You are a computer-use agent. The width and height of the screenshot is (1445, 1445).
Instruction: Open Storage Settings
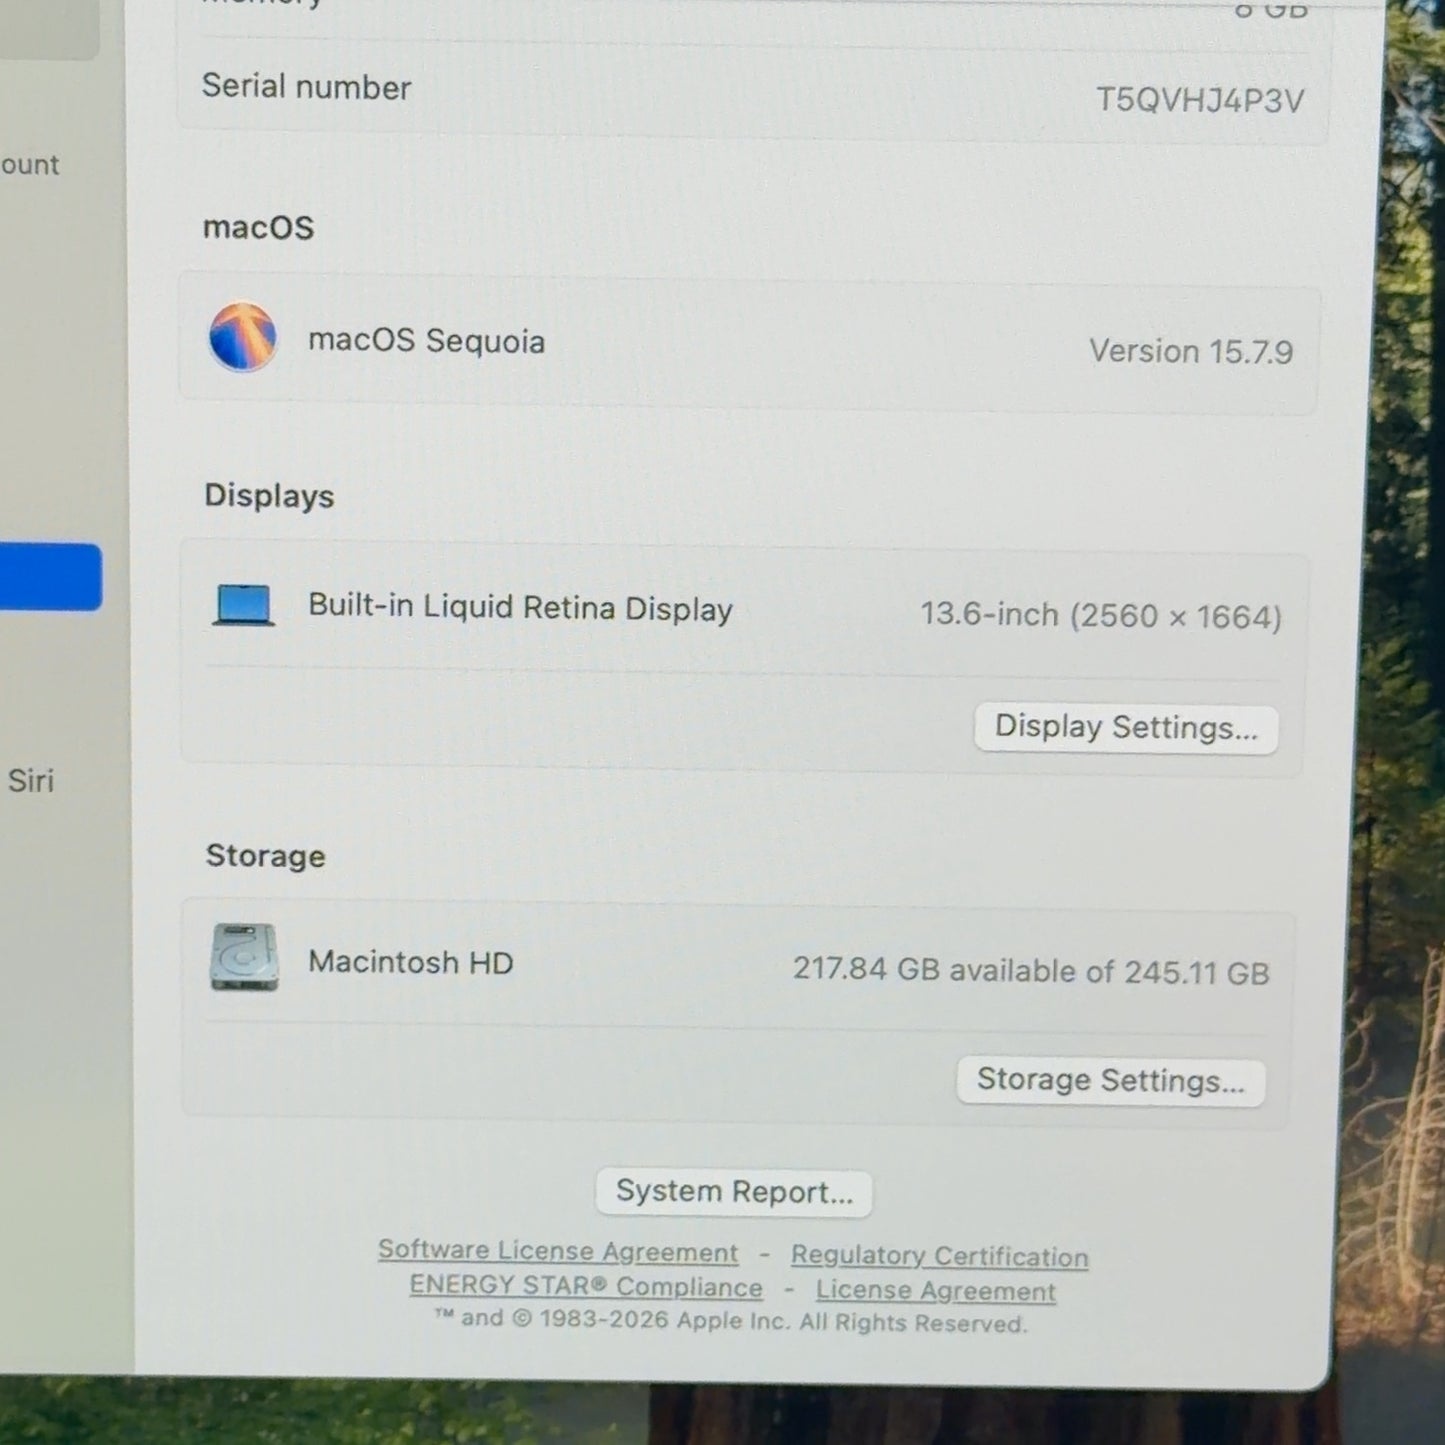tap(1110, 1081)
